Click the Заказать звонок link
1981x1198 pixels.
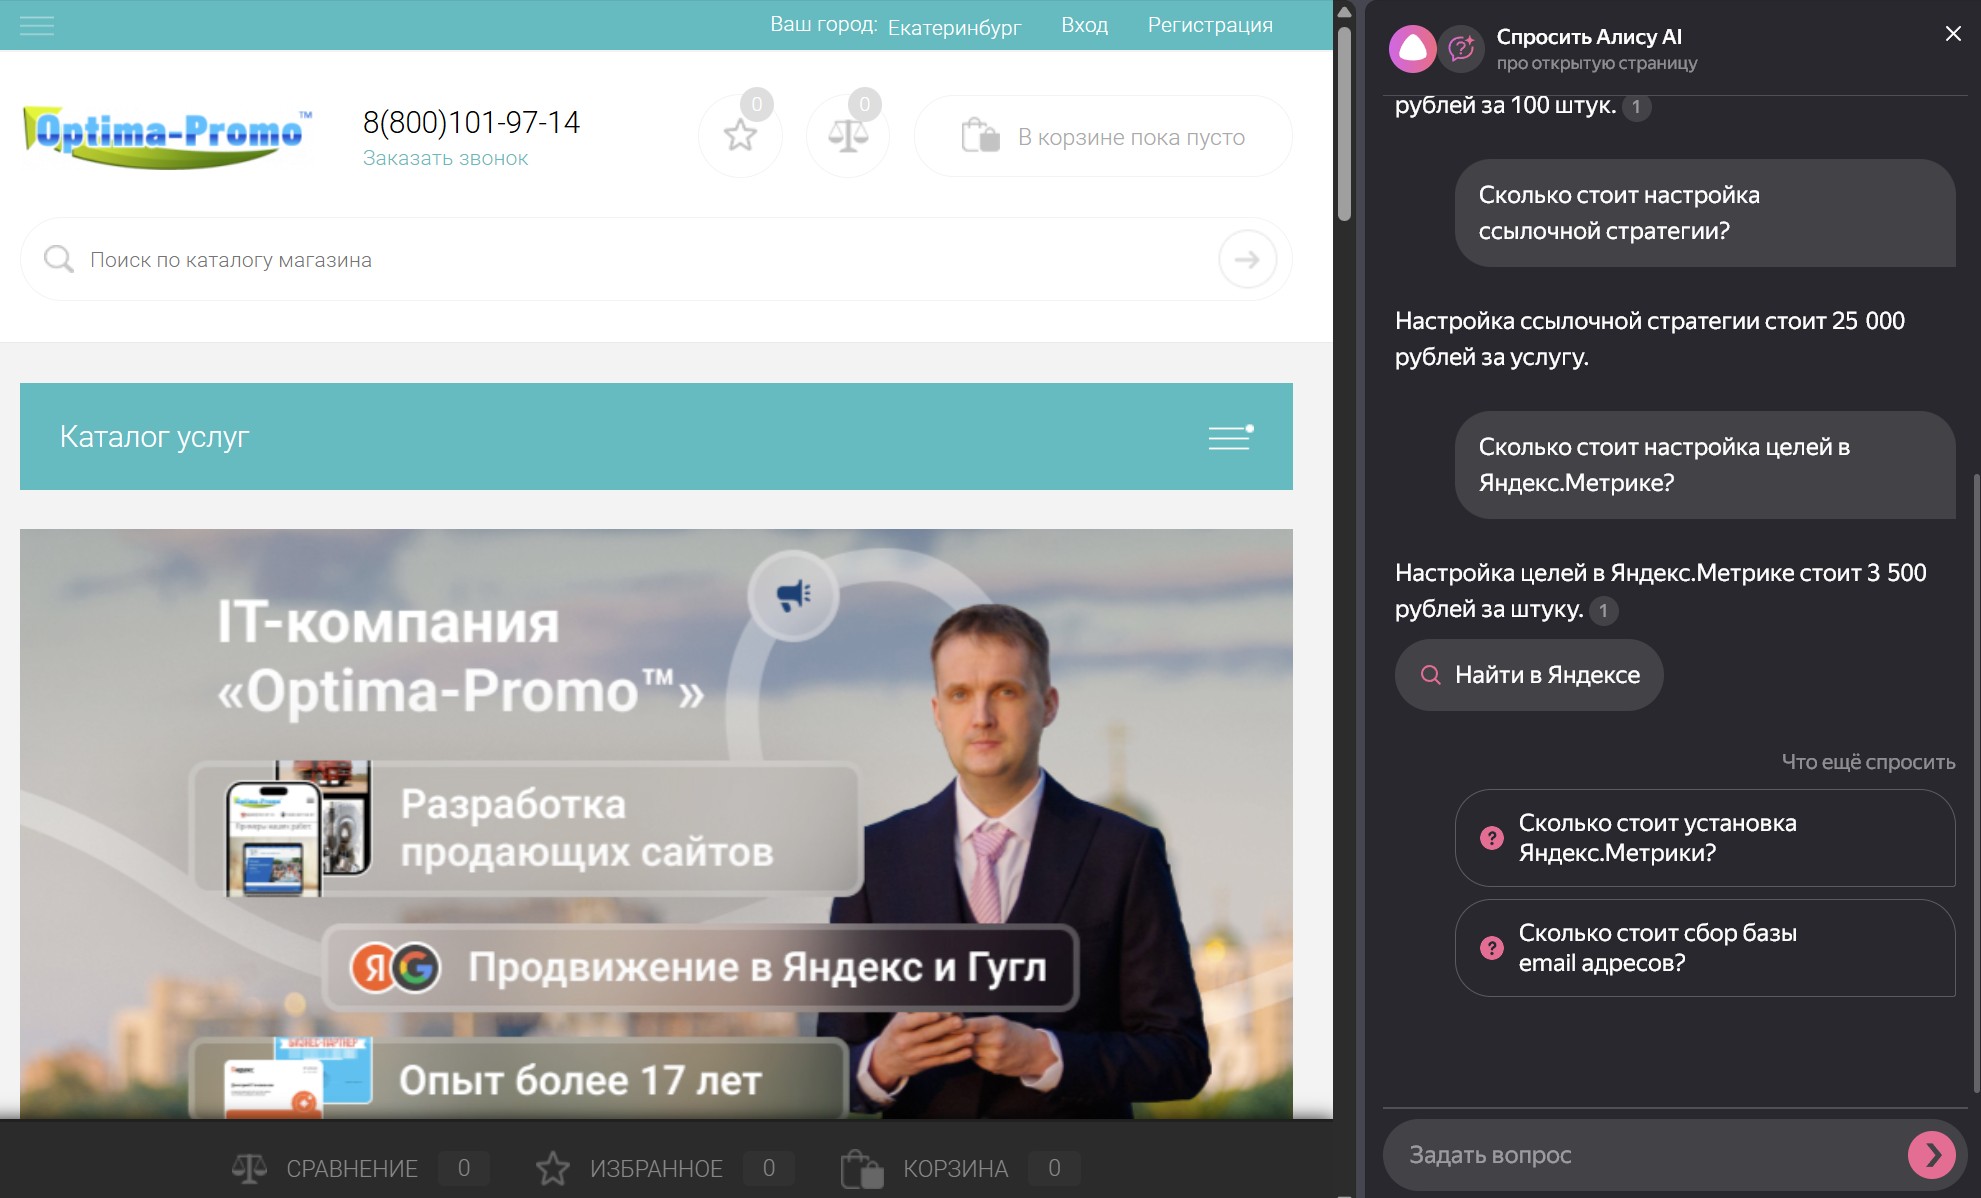coord(445,157)
